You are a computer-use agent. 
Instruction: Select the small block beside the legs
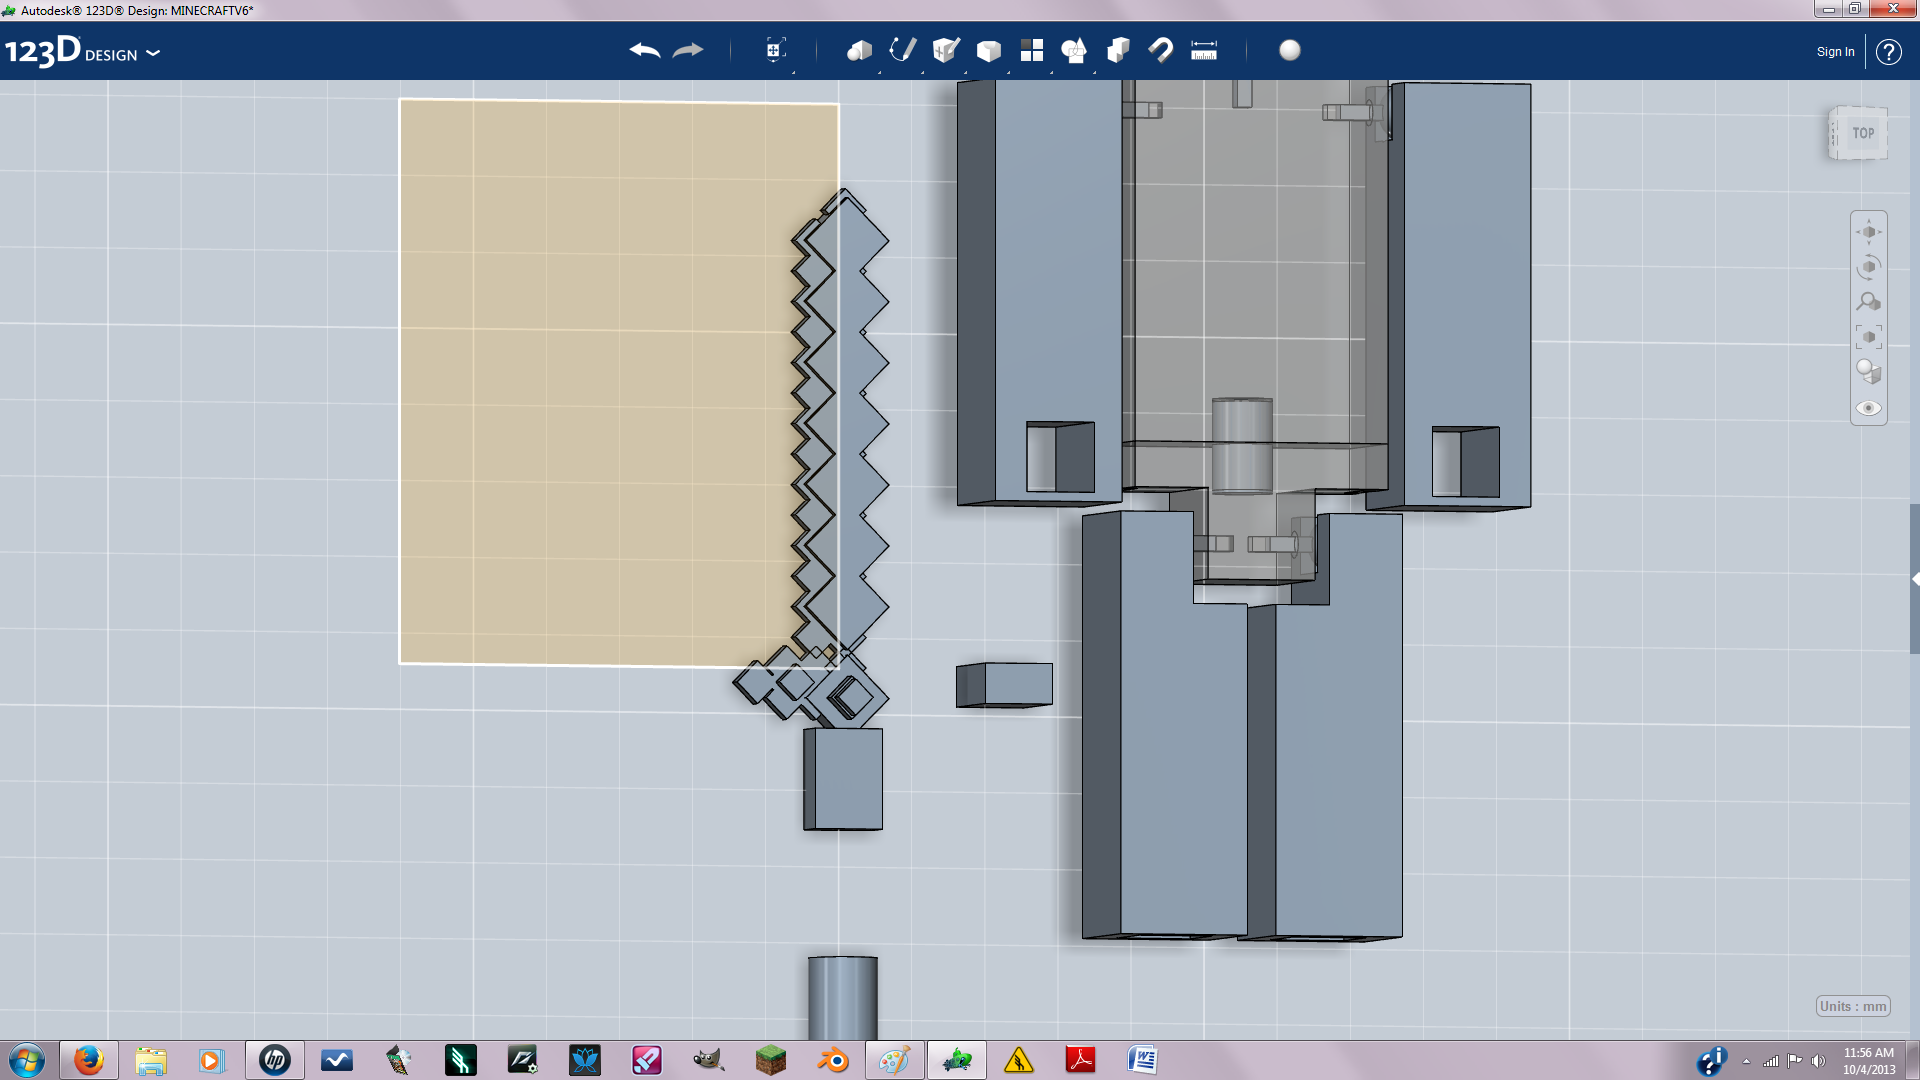(x=1004, y=685)
